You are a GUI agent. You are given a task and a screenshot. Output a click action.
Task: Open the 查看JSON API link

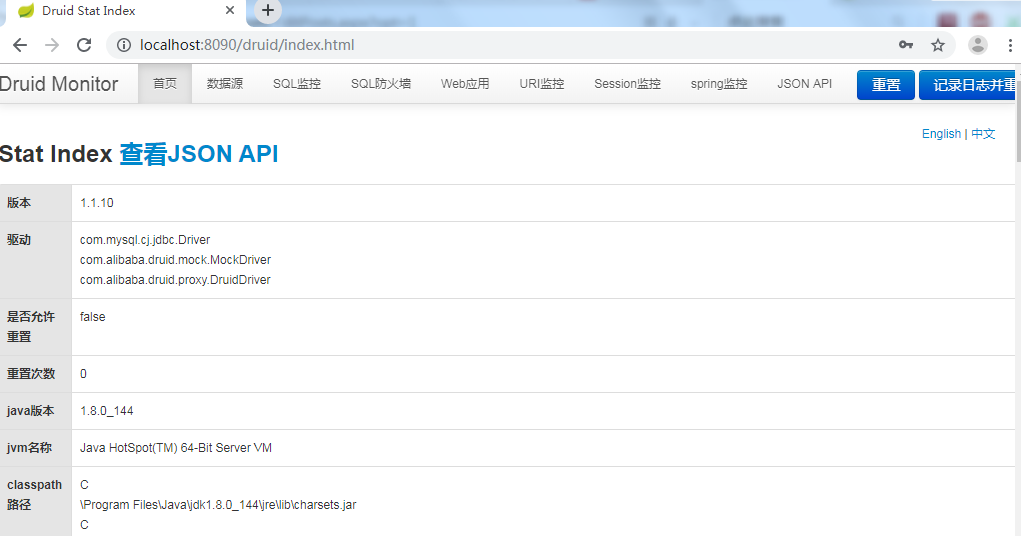(x=199, y=154)
